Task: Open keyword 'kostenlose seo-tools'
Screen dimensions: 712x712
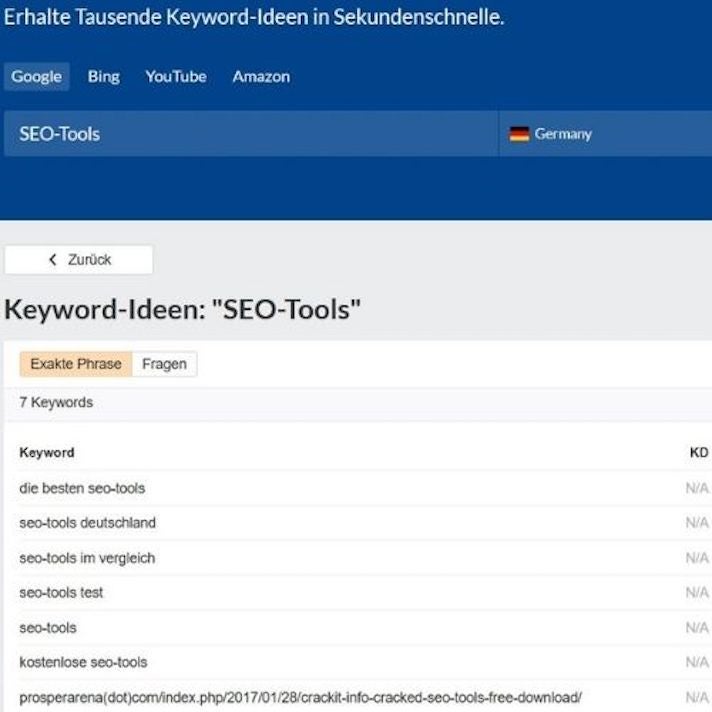Action: (83, 662)
